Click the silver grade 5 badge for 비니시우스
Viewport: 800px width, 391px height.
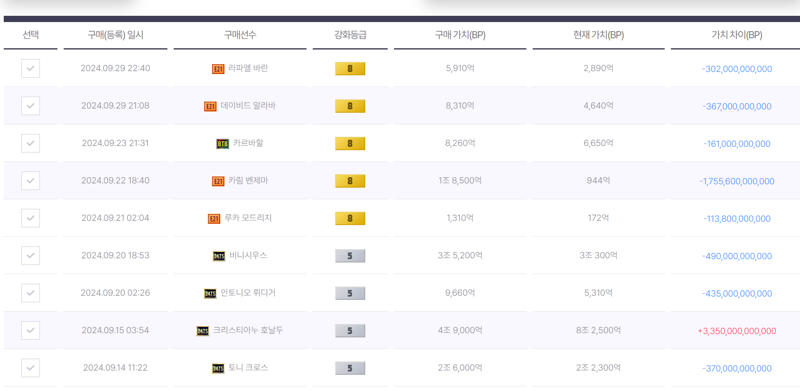coord(350,256)
